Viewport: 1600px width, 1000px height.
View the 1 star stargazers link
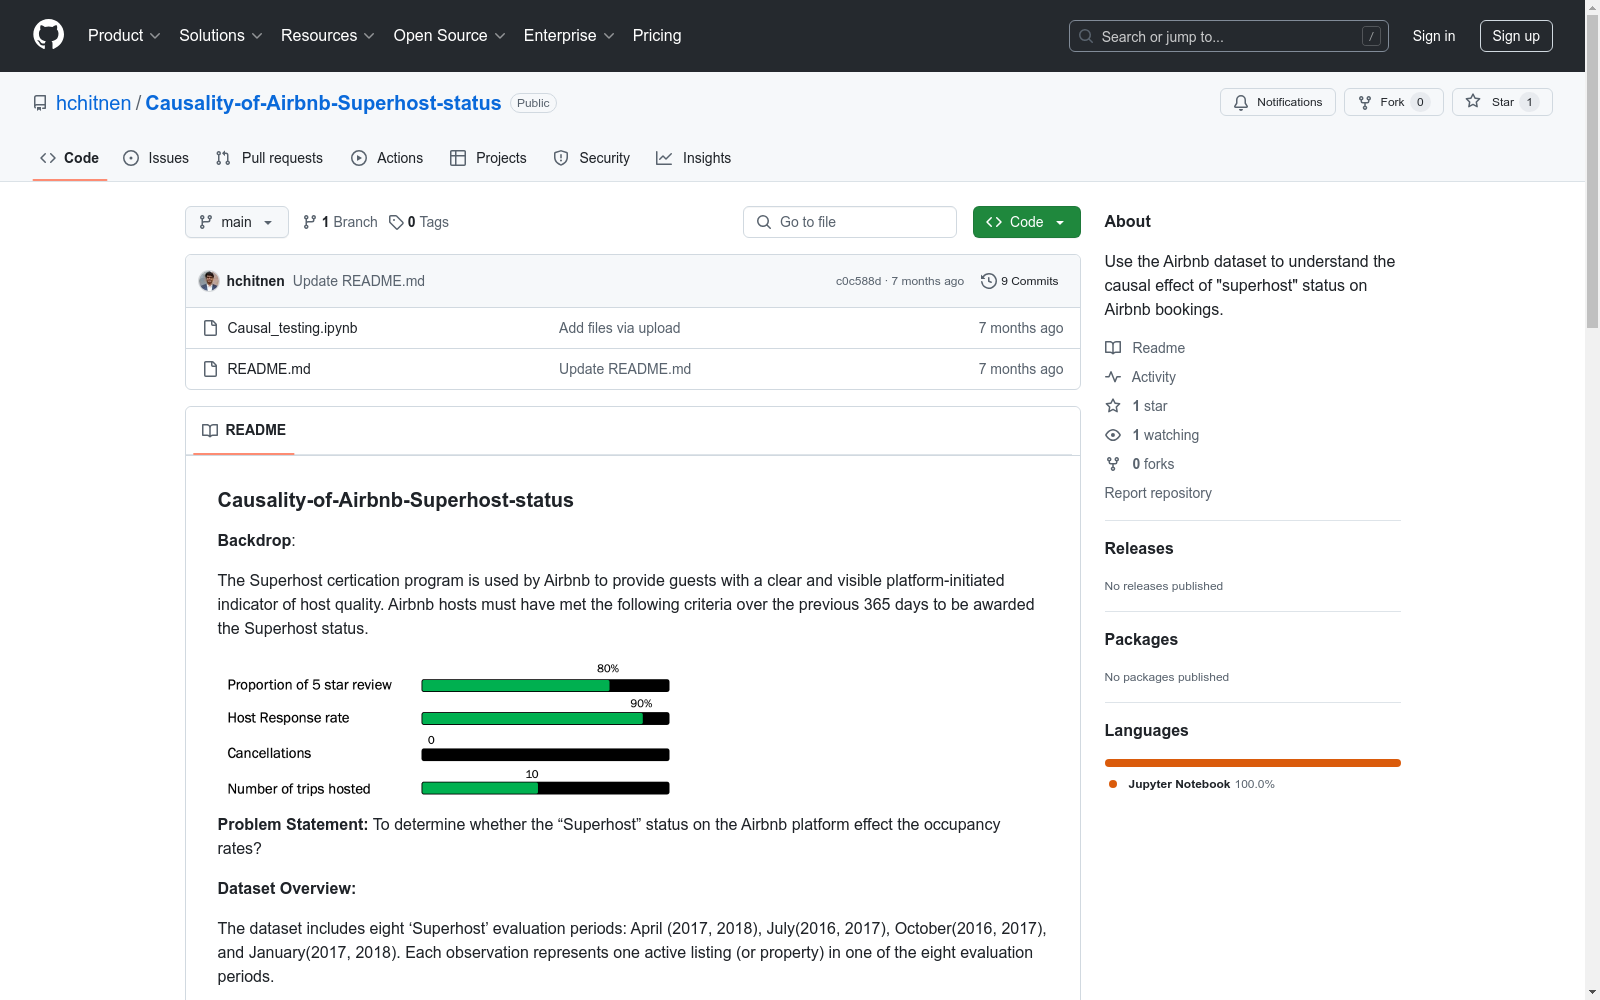click(x=1137, y=406)
